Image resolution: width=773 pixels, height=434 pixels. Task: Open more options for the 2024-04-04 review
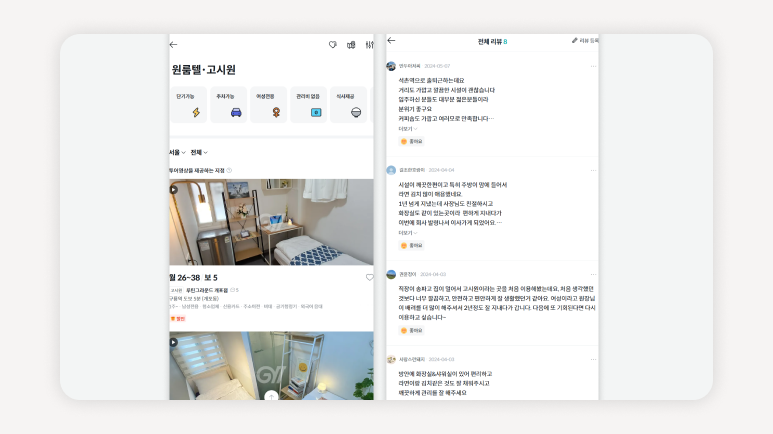click(x=593, y=170)
